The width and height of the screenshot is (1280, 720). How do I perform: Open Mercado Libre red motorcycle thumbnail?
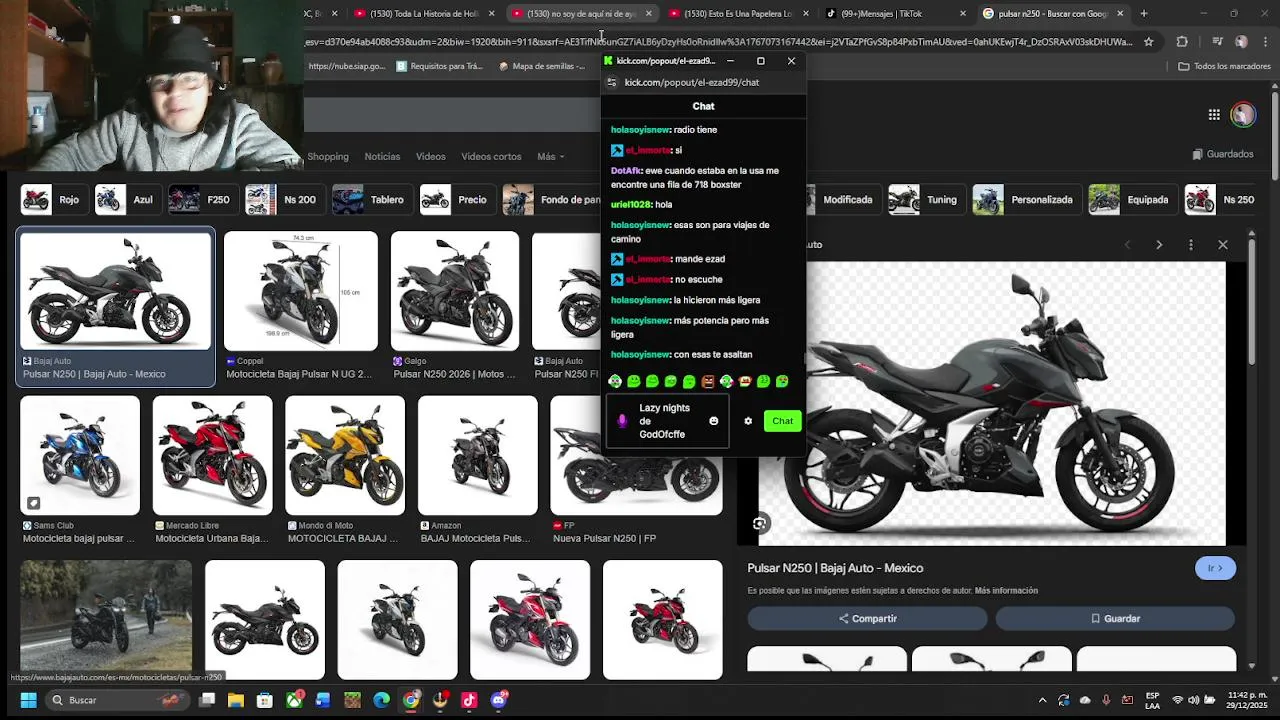pos(212,456)
